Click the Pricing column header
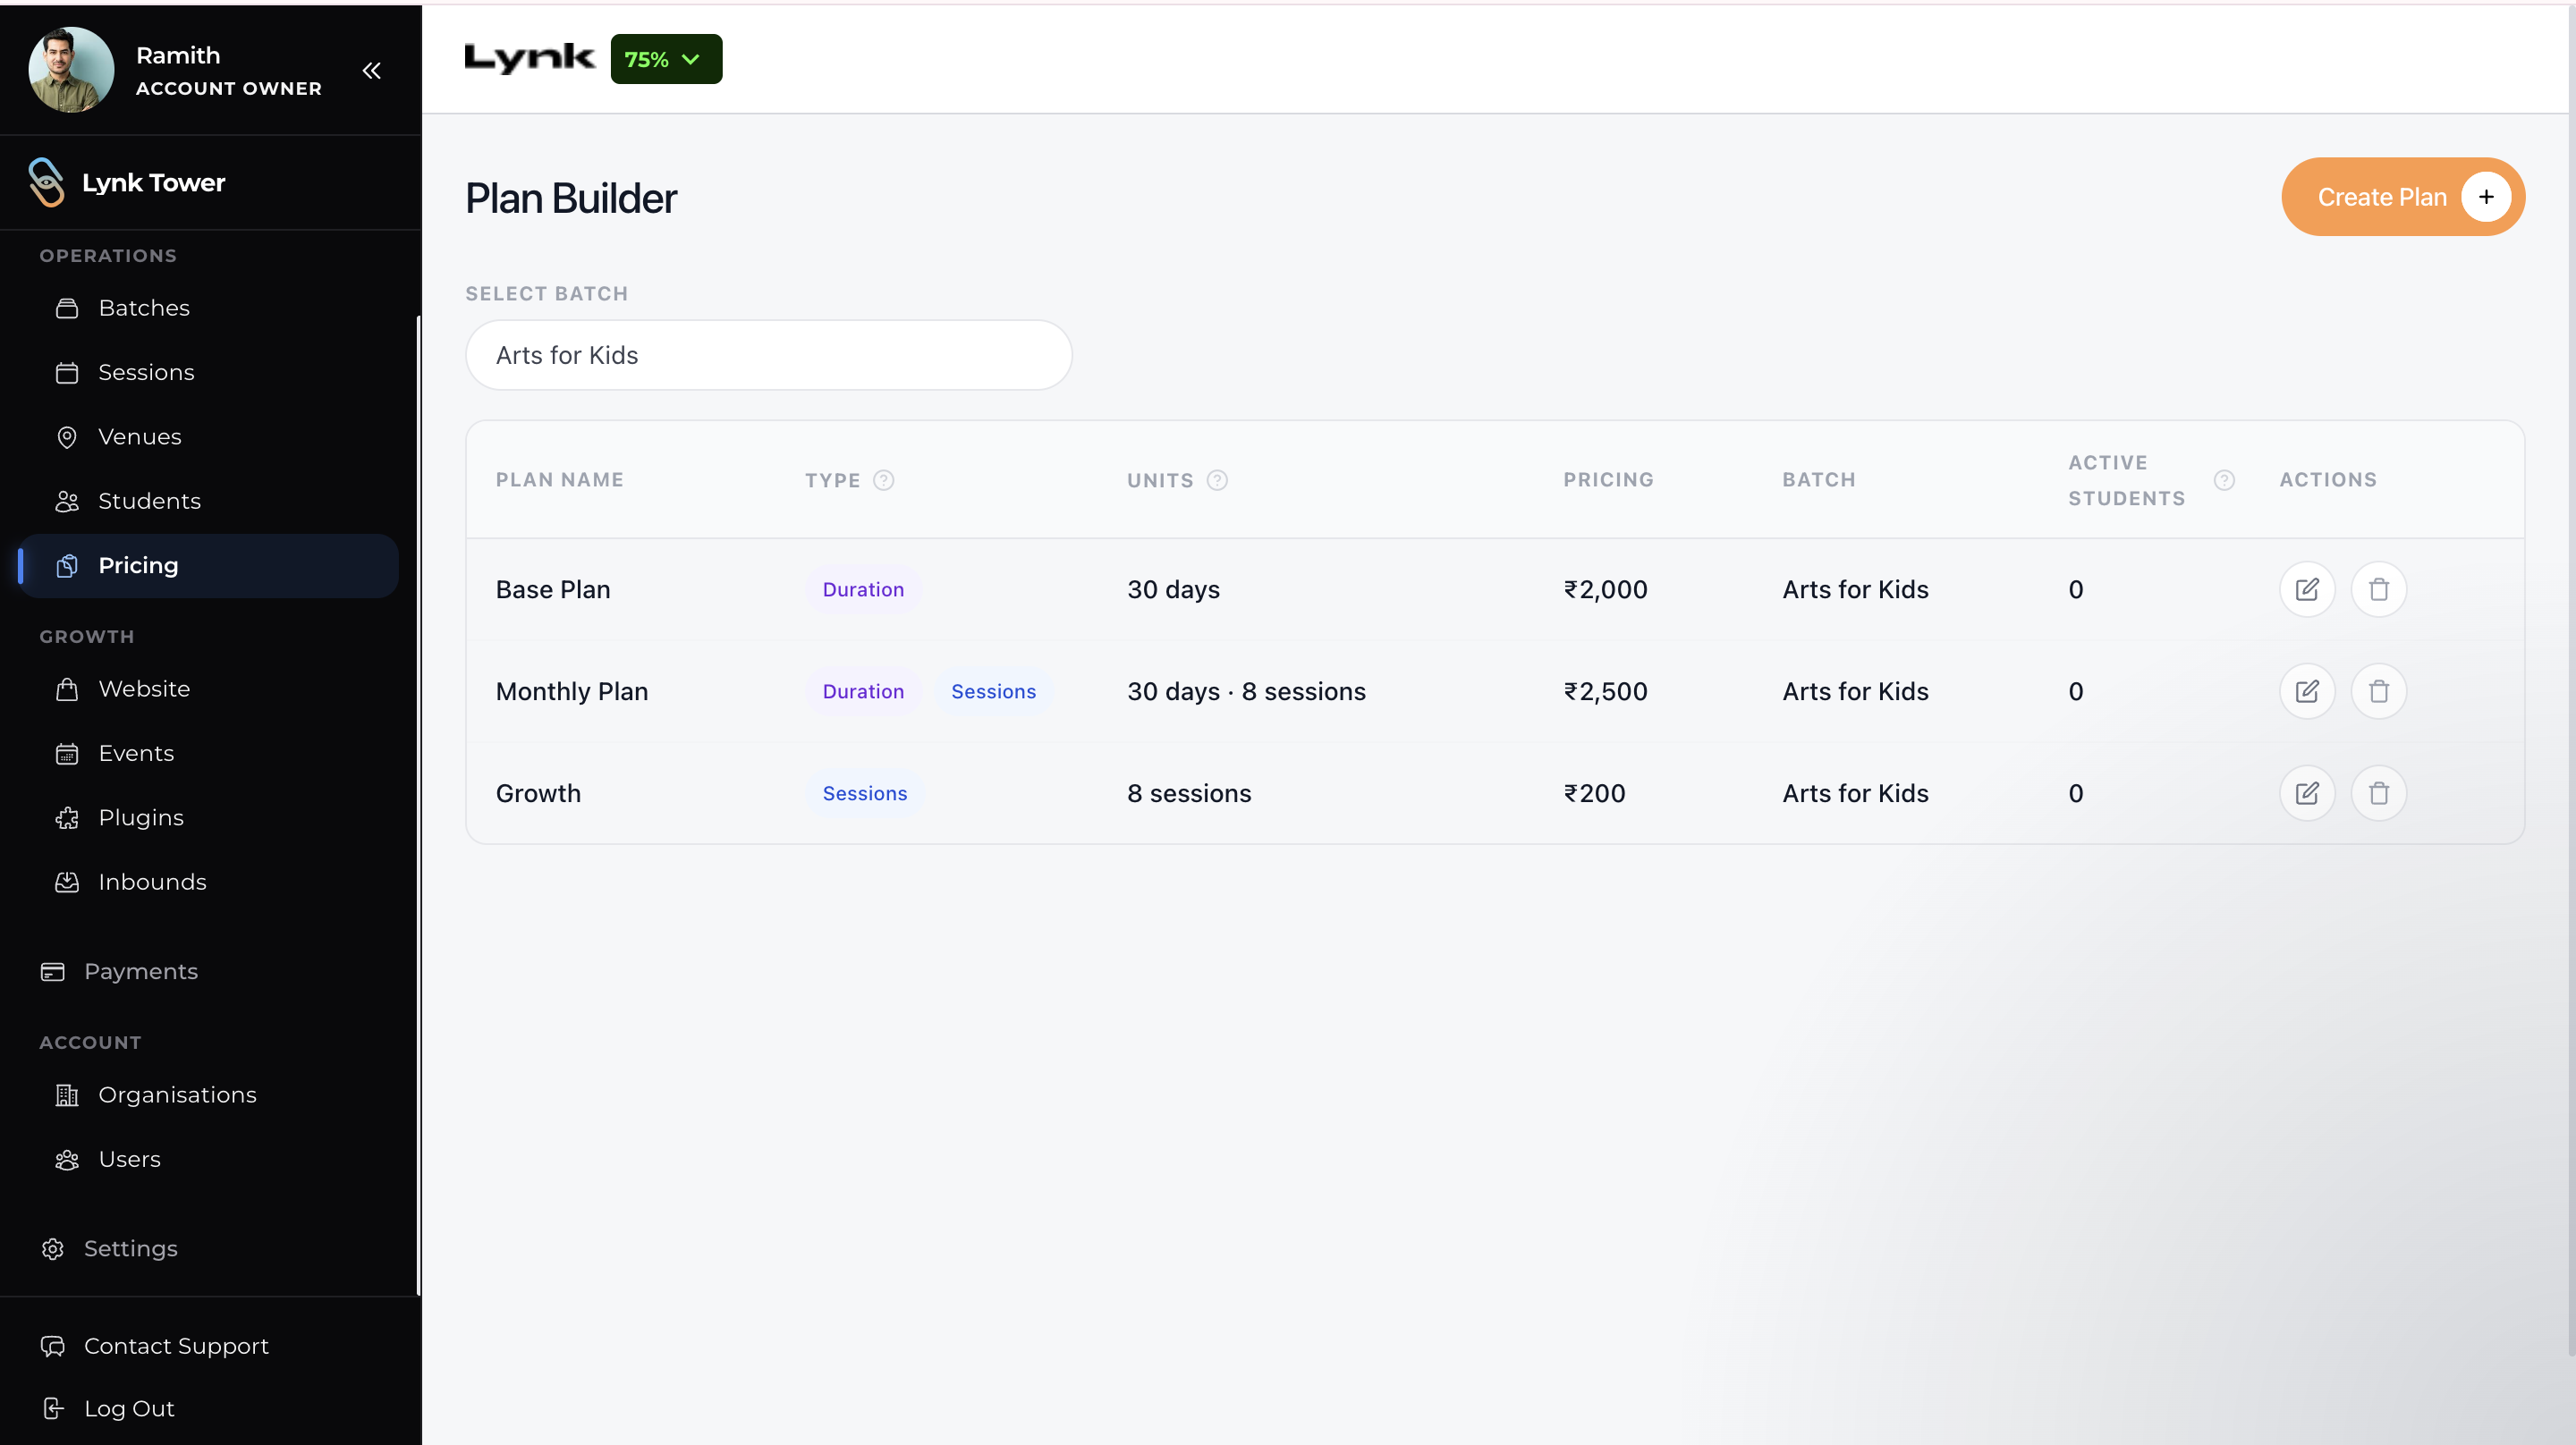 pyautogui.click(x=1609, y=480)
